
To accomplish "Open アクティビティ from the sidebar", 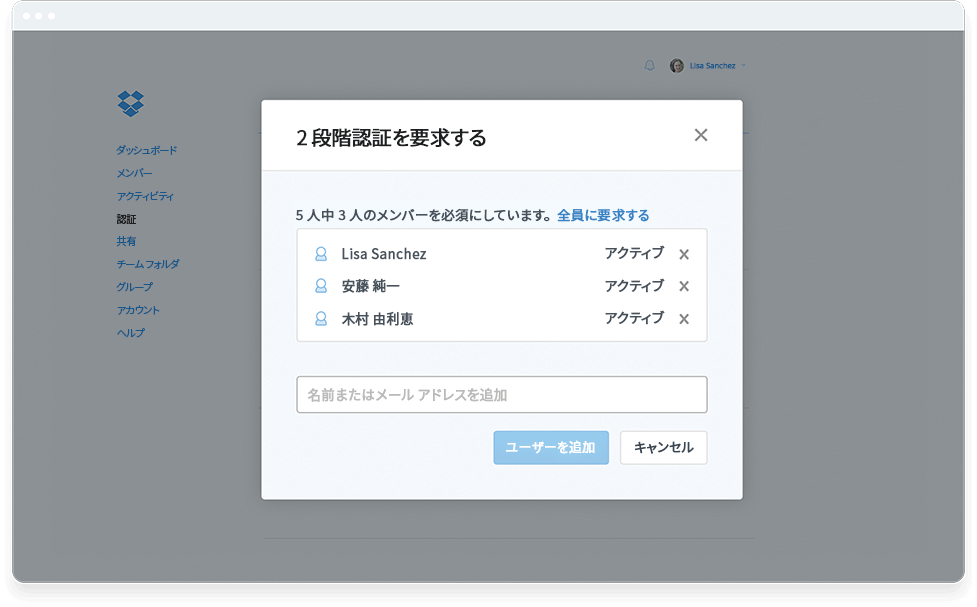I will click(142, 195).
